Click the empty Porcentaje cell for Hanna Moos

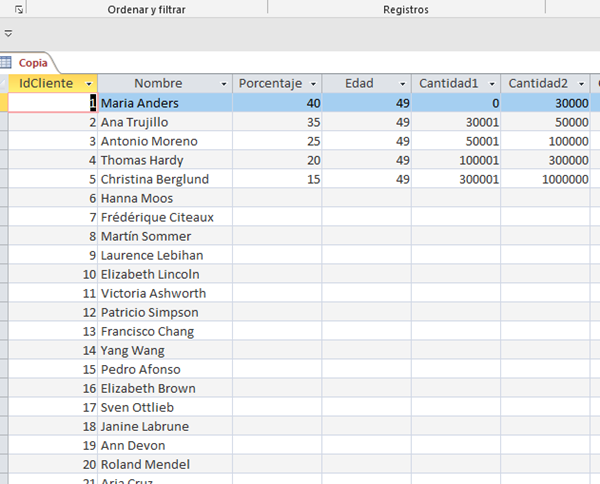(x=277, y=198)
